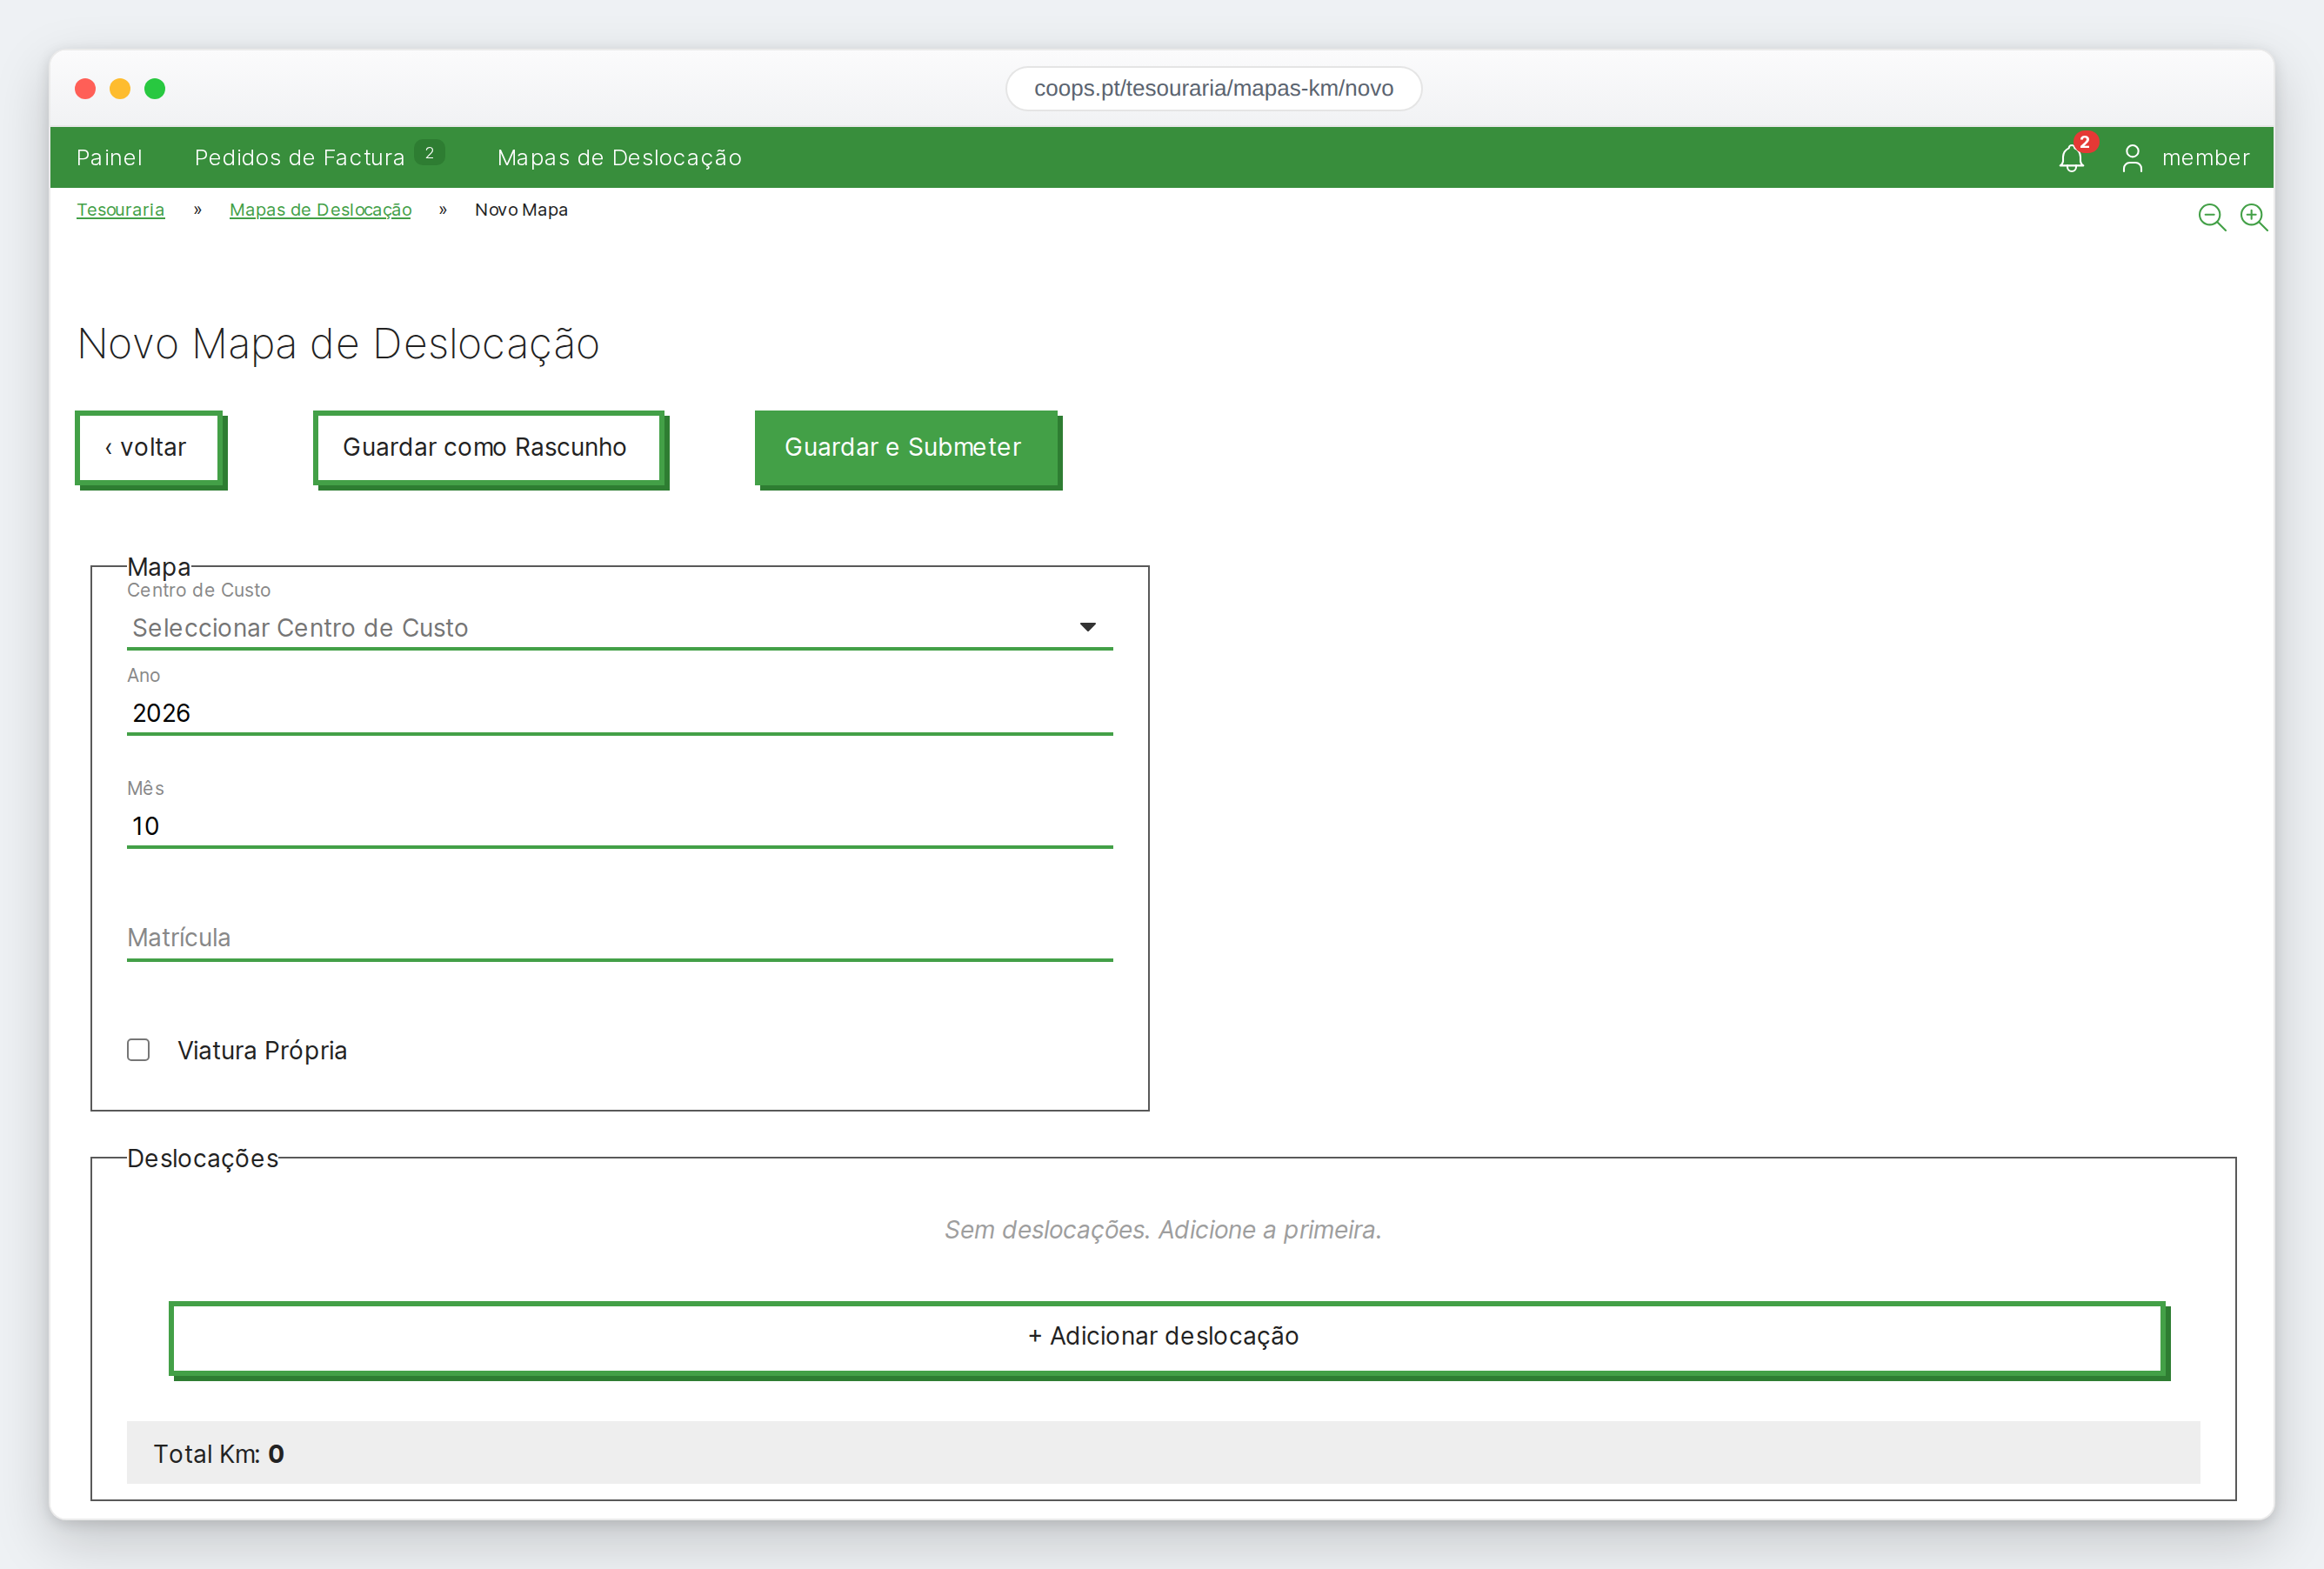Click the browser address bar URL
The image size is (2324, 1569).
(x=1213, y=88)
